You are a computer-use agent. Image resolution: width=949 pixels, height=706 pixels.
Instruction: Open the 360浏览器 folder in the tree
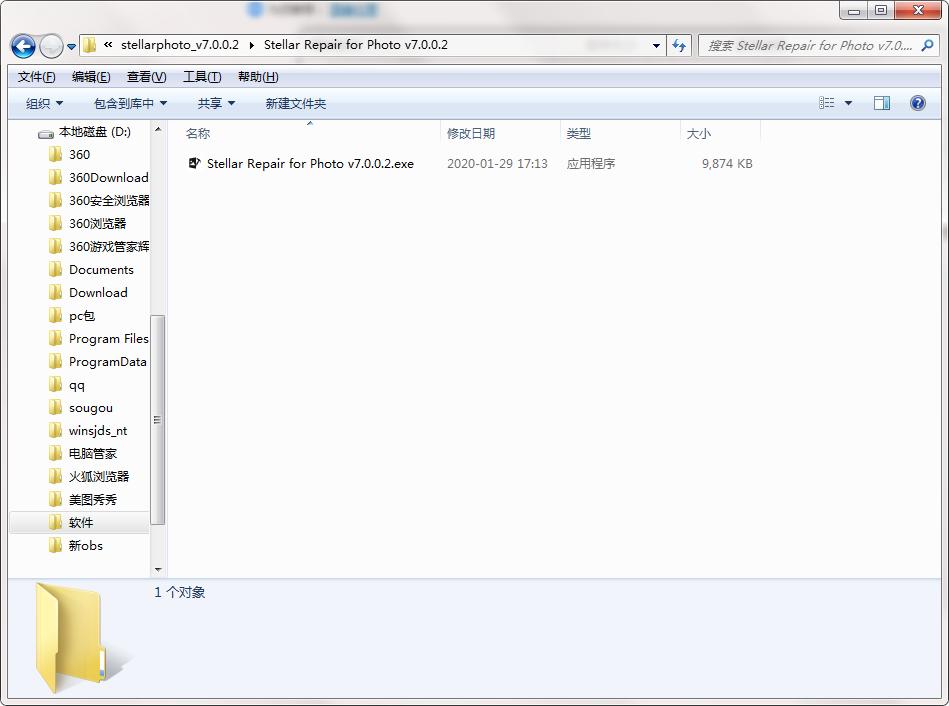point(87,223)
